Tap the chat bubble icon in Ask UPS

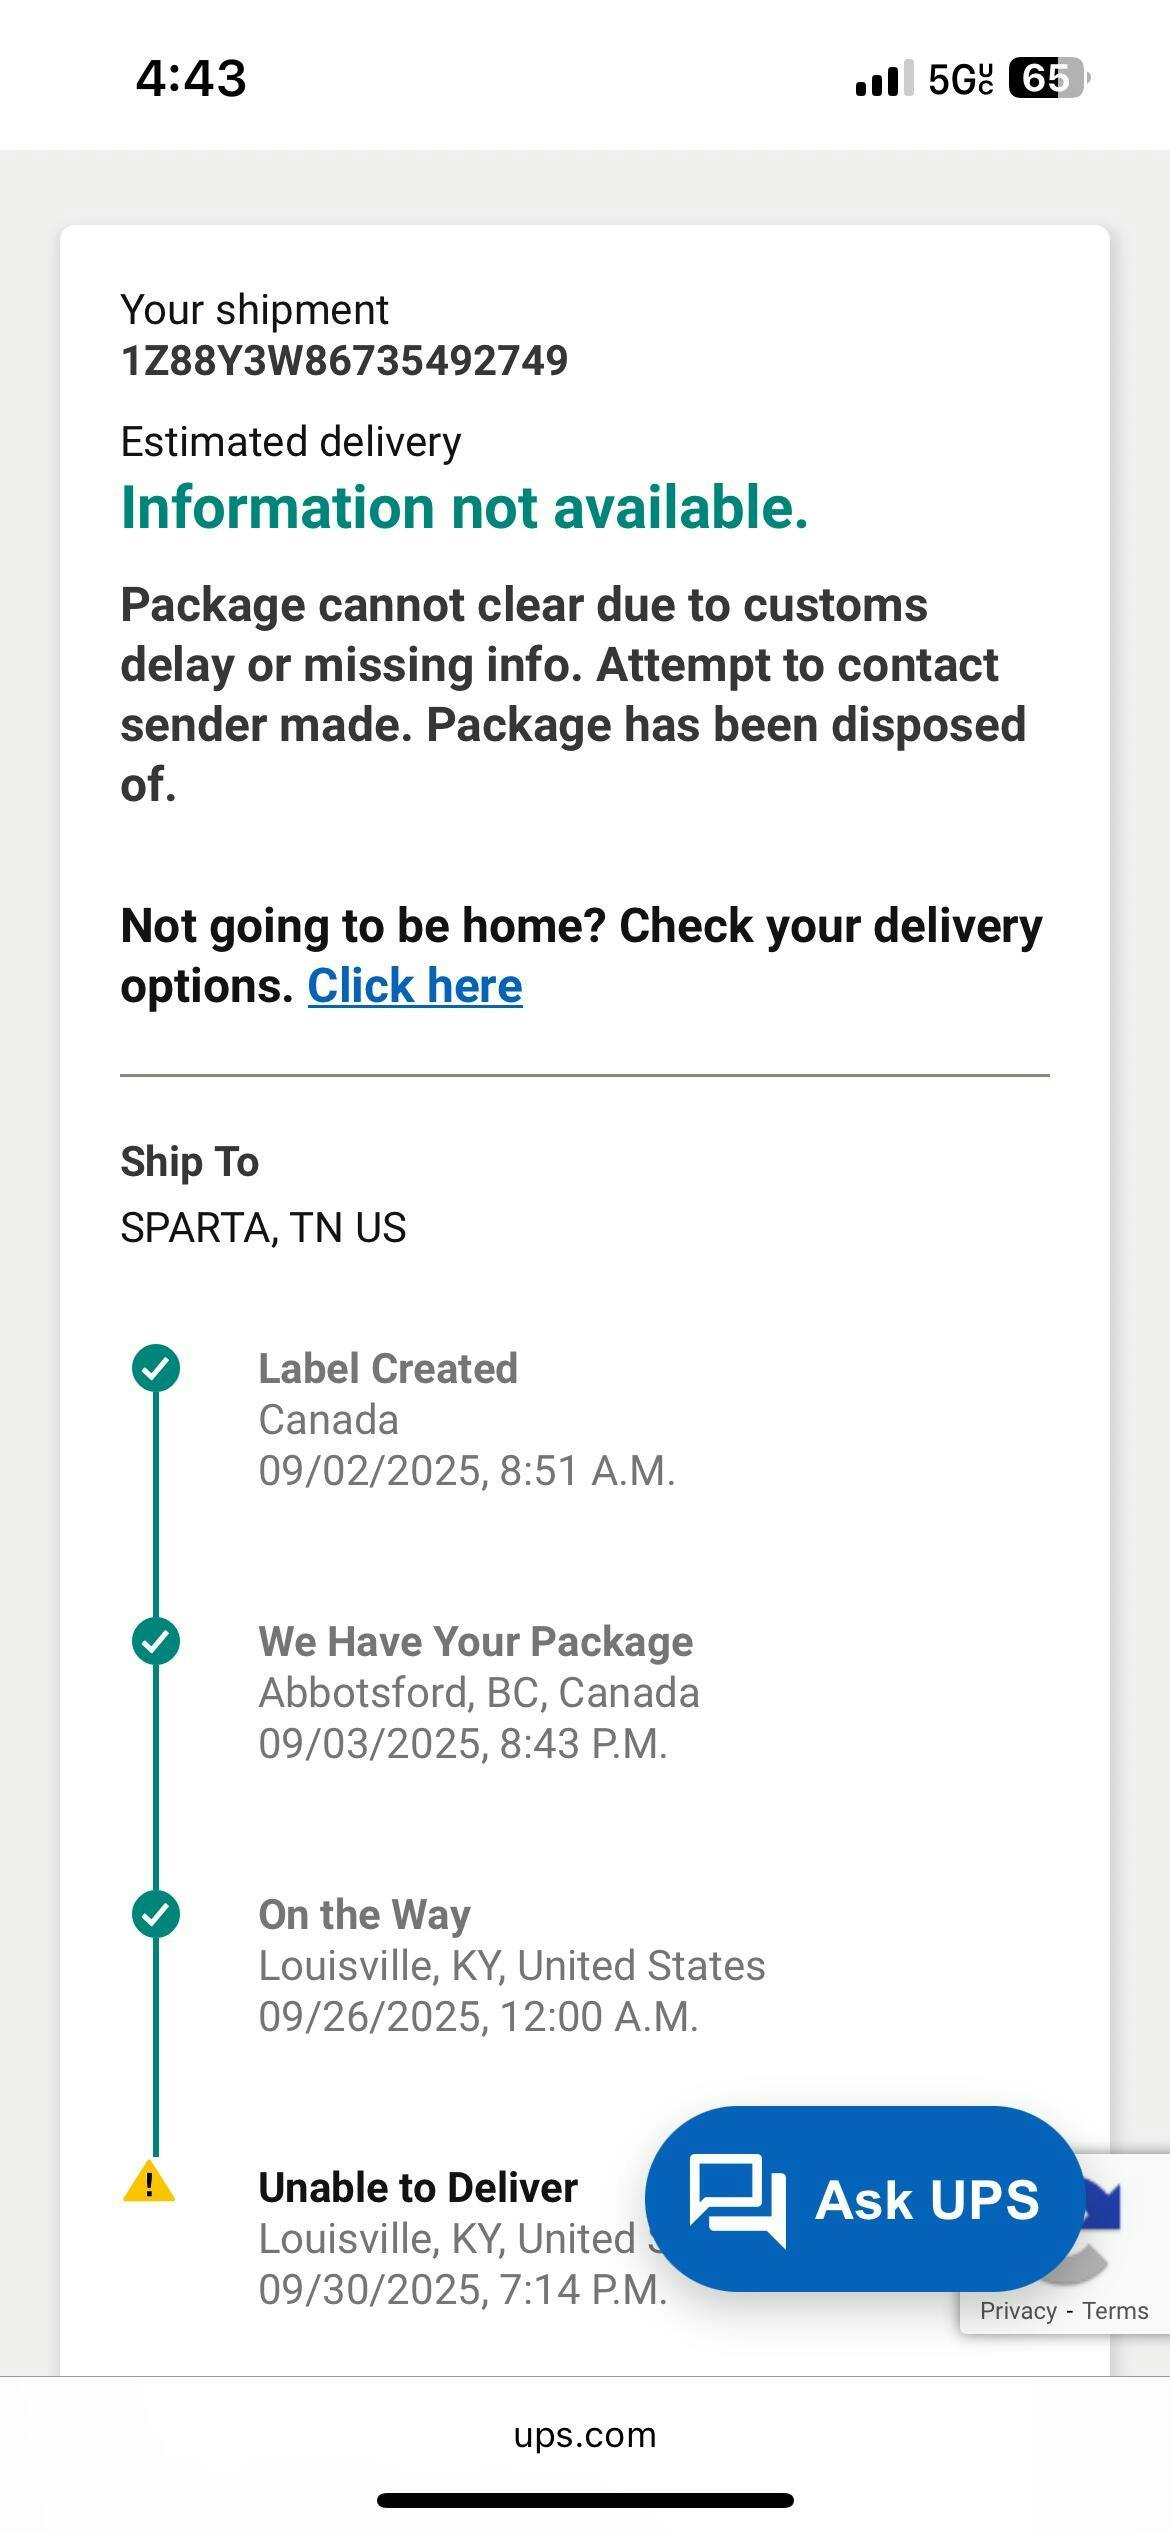coord(738,2199)
